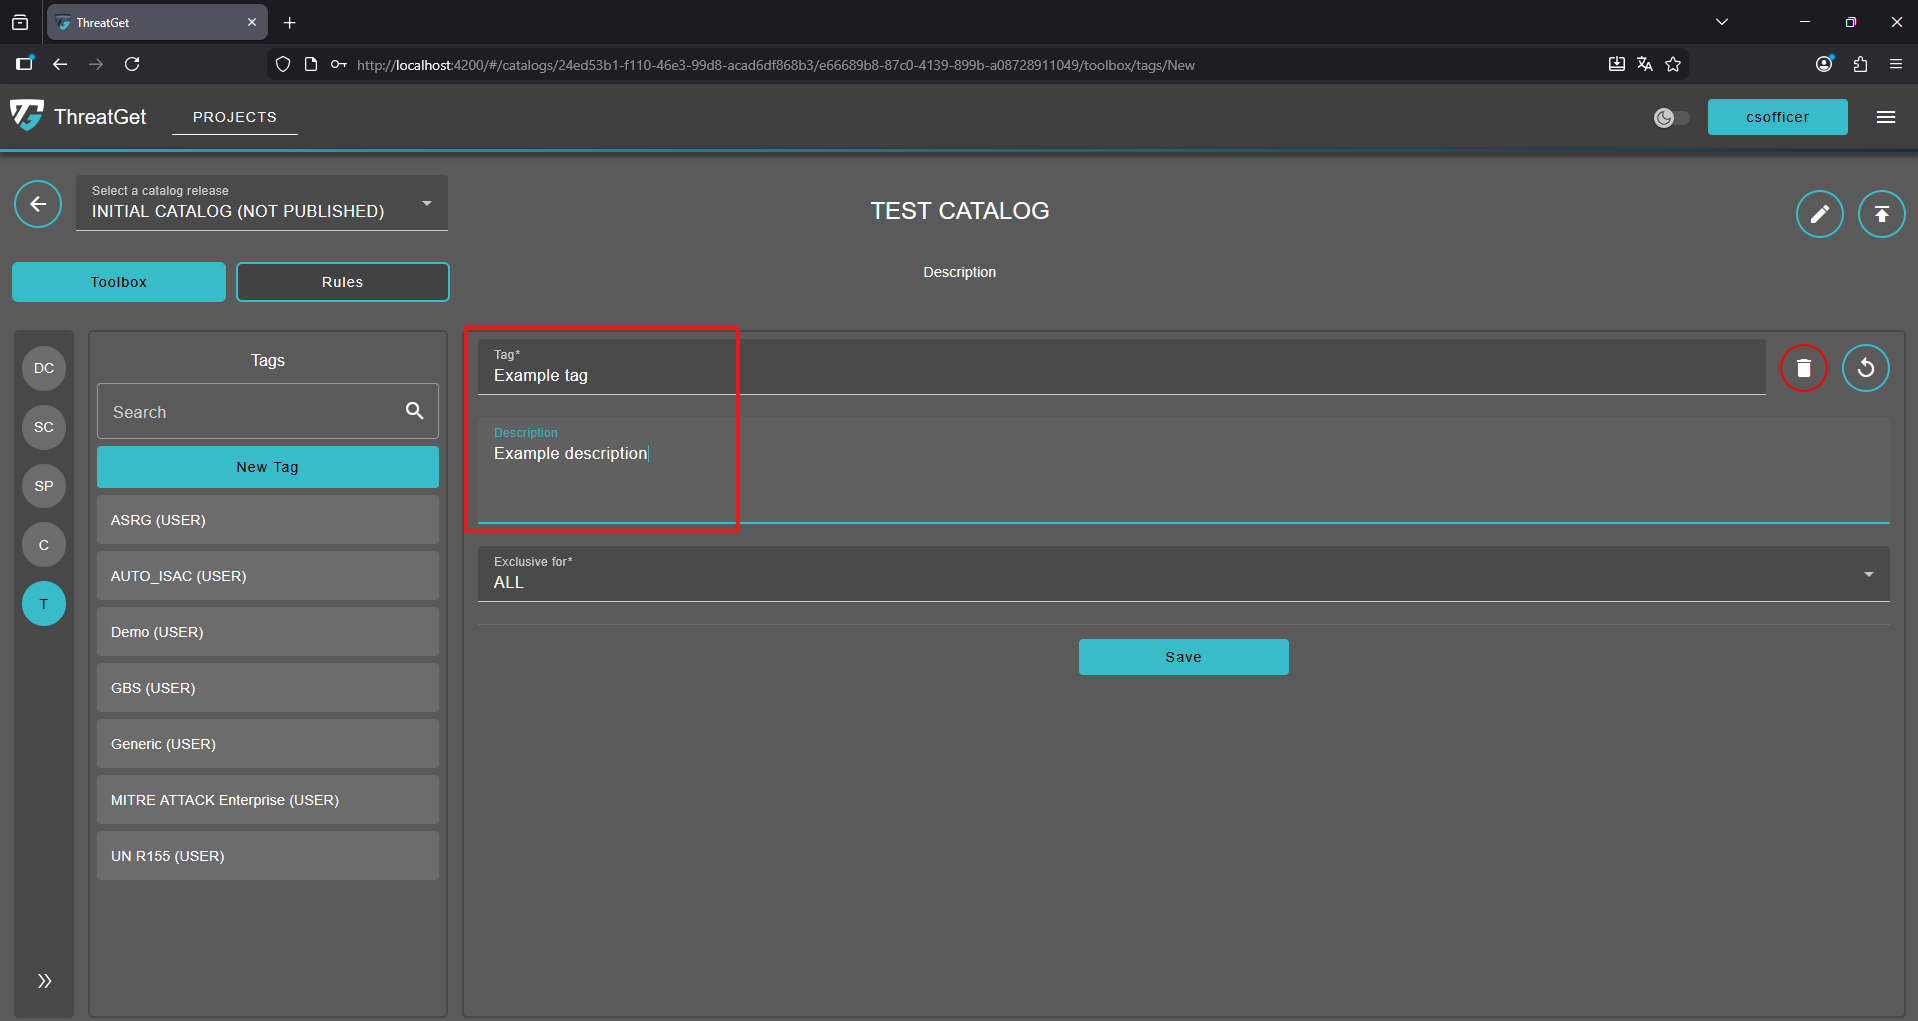Click the back arrow circle button
1918x1021 pixels.
click(x=38, y=205)
